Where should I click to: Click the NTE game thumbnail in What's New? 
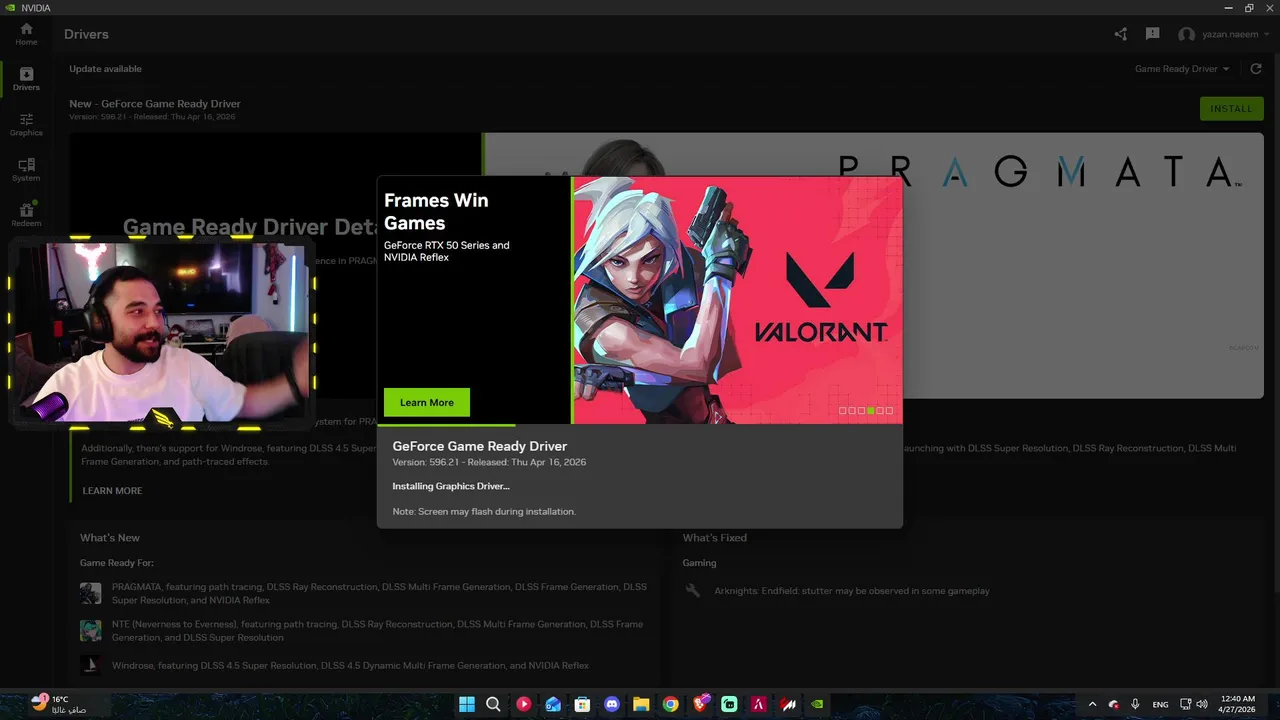pos(91,630)
